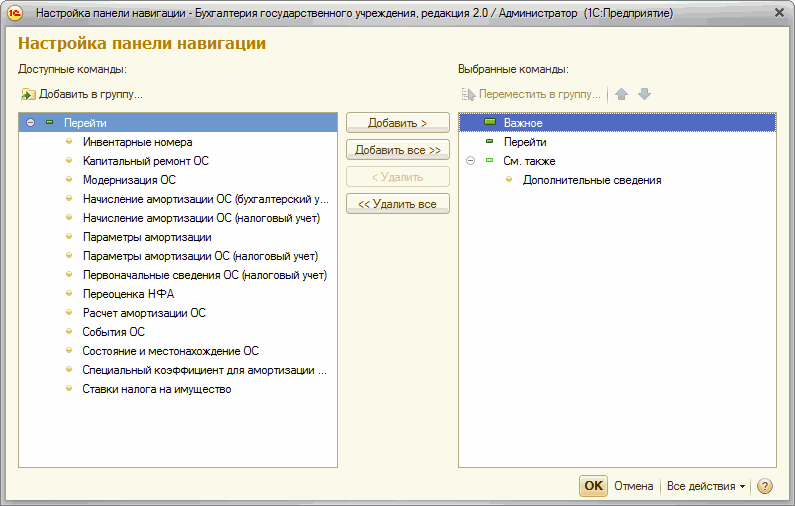This screenshot has width=795, height=506.
Task: Click '<< Удалить все' button
Action: (397, 204)
